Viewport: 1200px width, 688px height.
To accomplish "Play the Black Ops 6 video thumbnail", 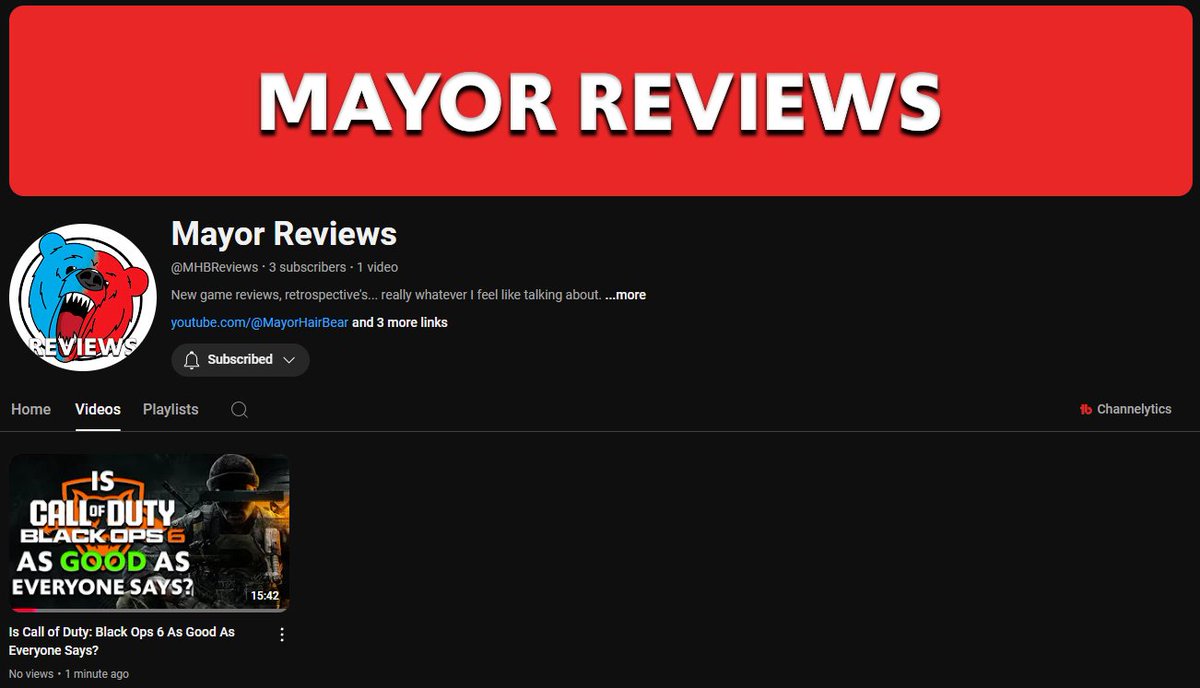I will 150,533.
